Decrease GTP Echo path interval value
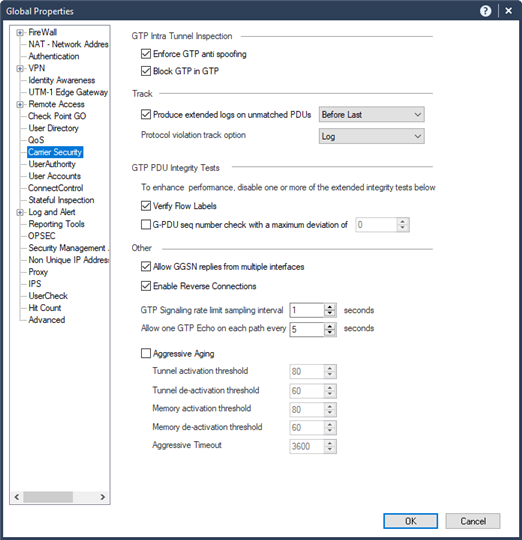The image size is (522, 540). point(330,332)
